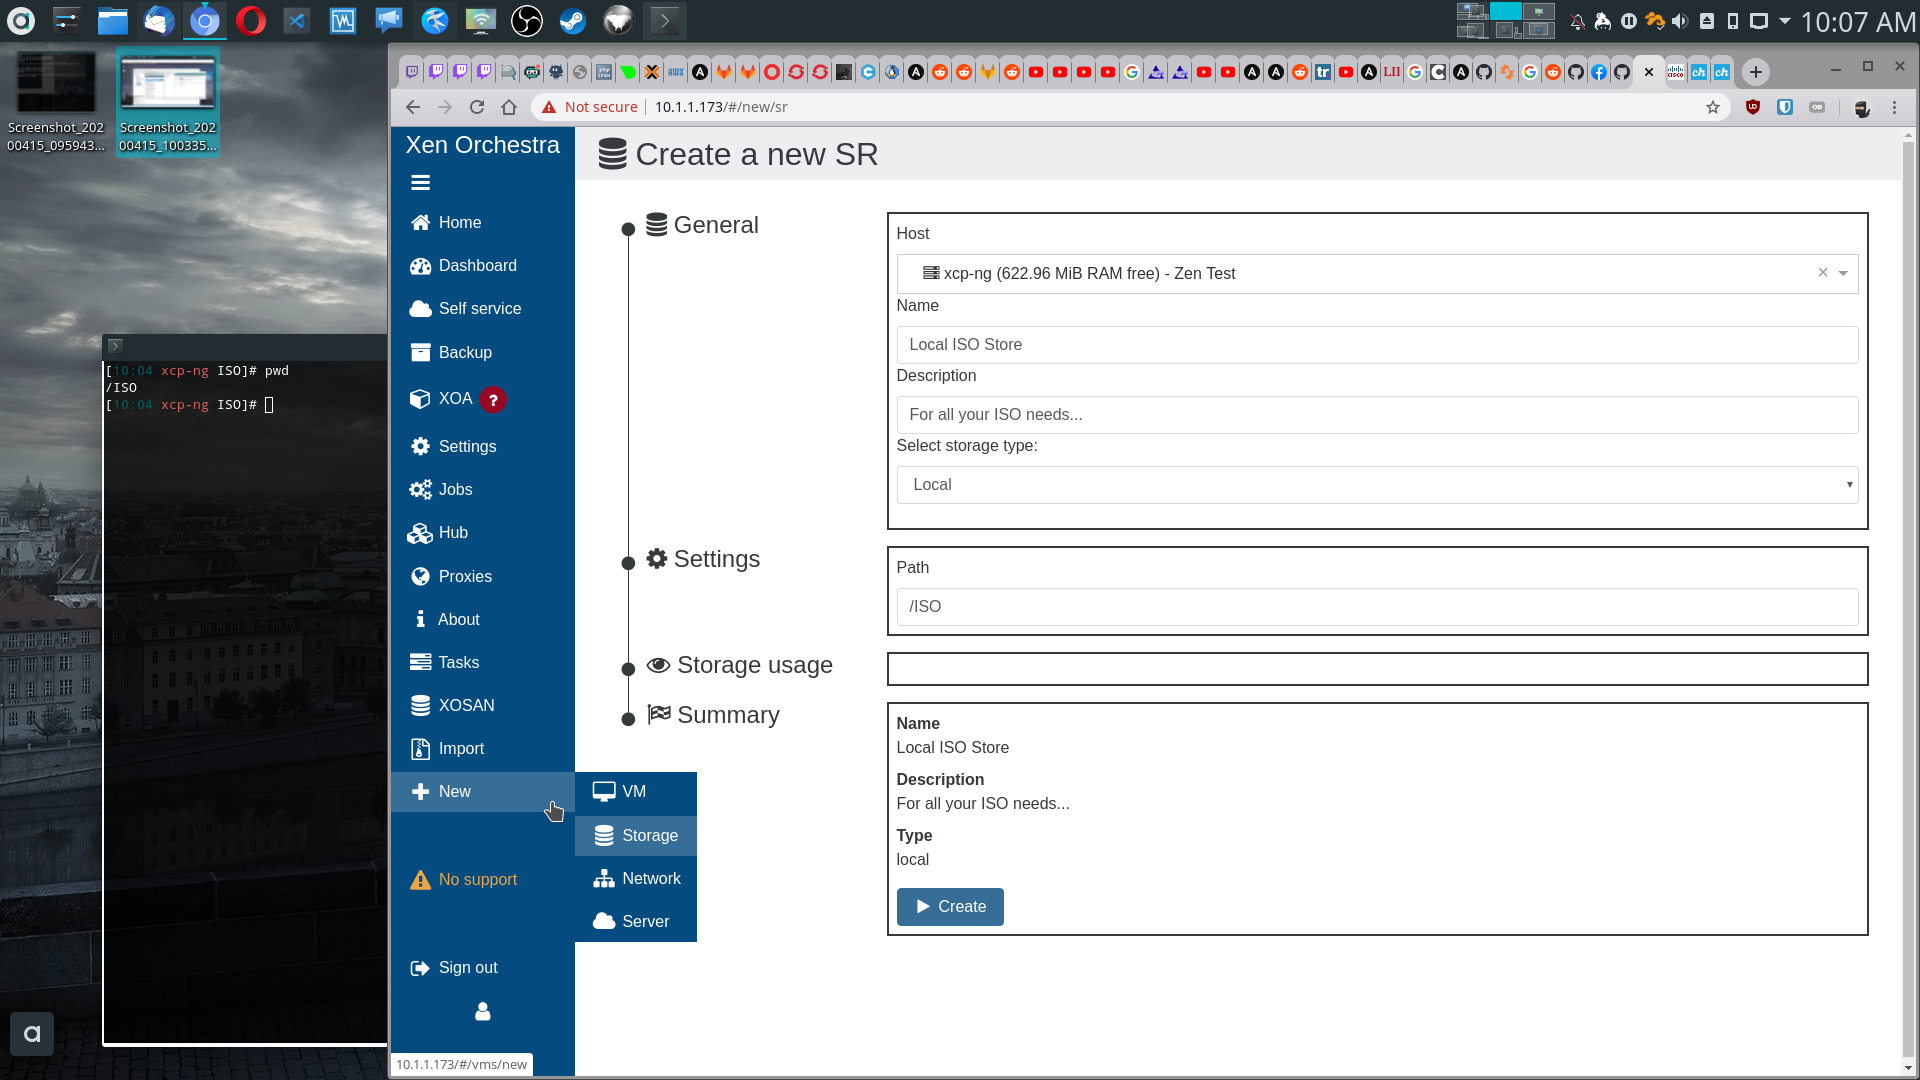Click the Create button
The height and width of the screenshot is (1080, 1920).
tap(950, 906)
